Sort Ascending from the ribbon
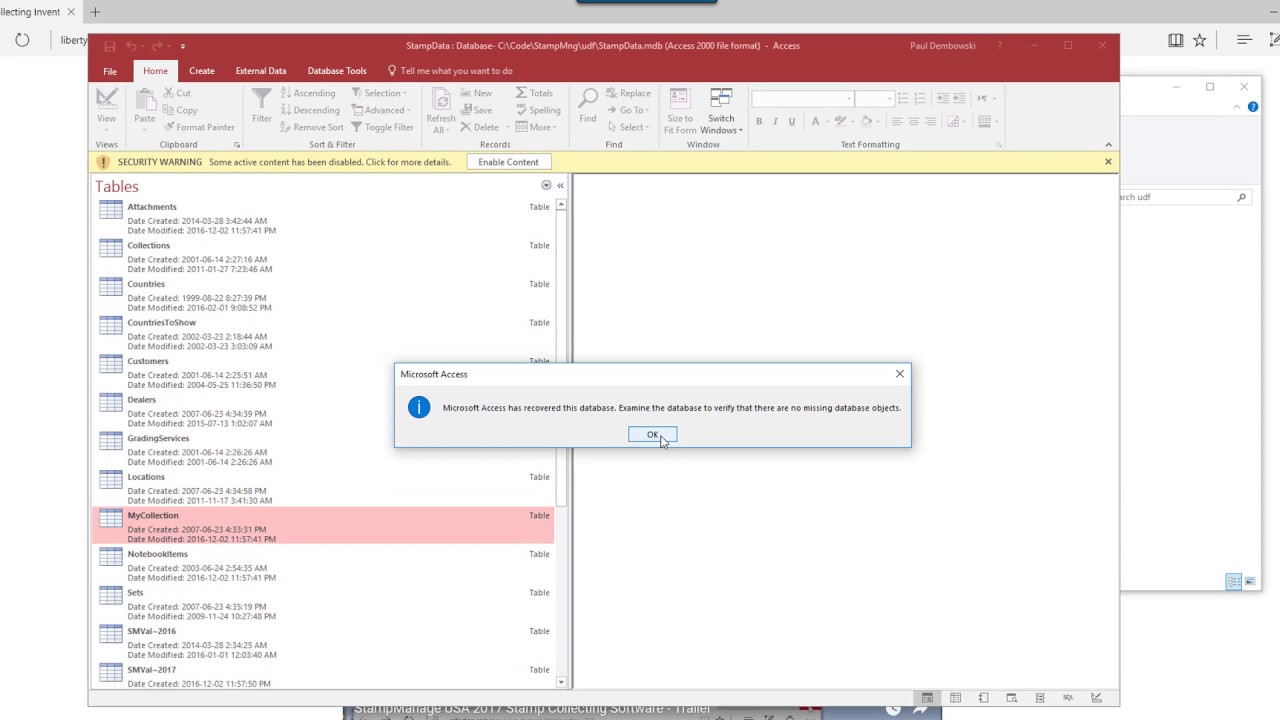 tap(308, 93)
